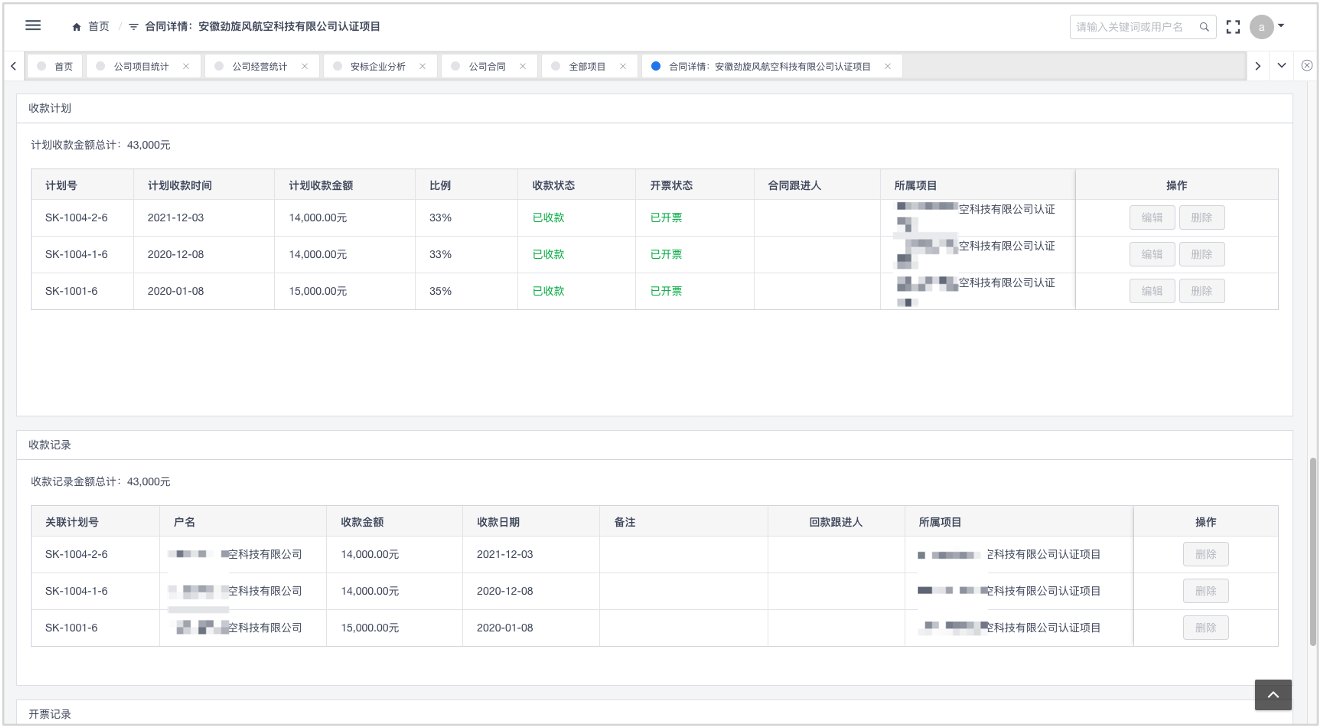Toggle fullscreen mode icon

1233,27
